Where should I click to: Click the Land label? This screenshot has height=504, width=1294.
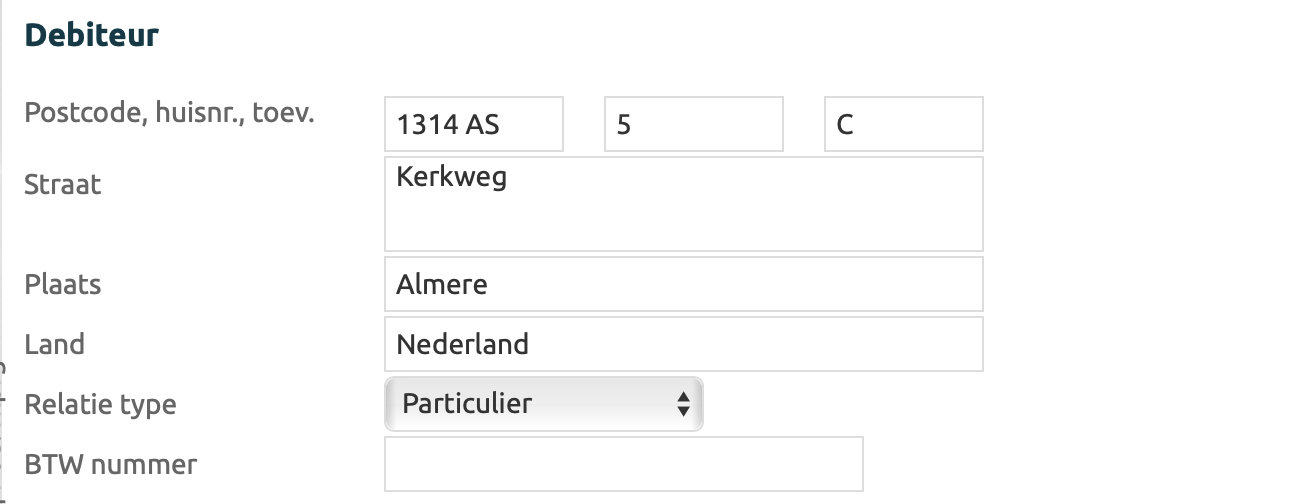[x=55, y=345]
